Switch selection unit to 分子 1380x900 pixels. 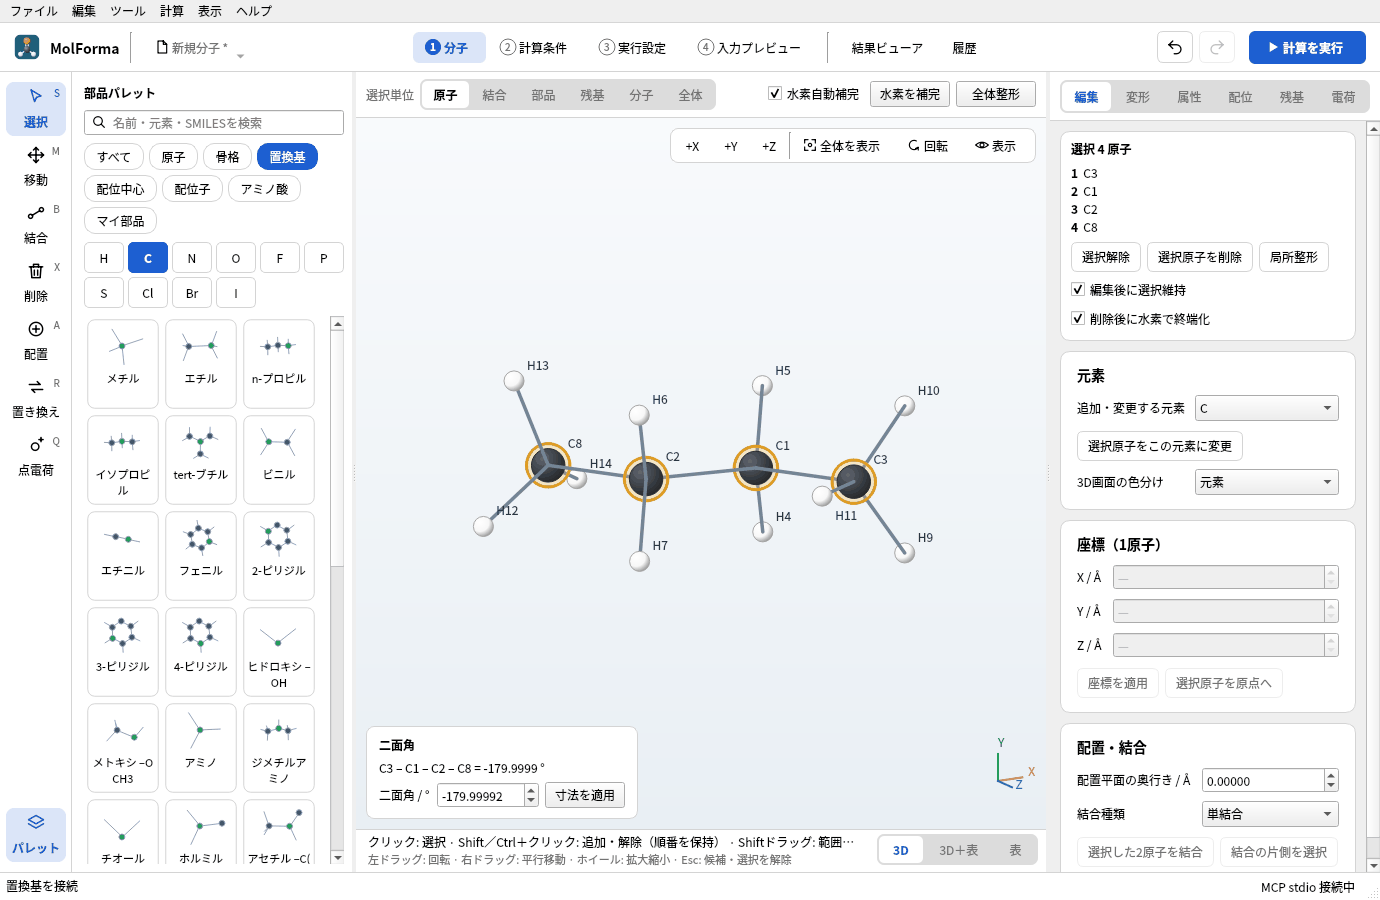click(641, 95)
